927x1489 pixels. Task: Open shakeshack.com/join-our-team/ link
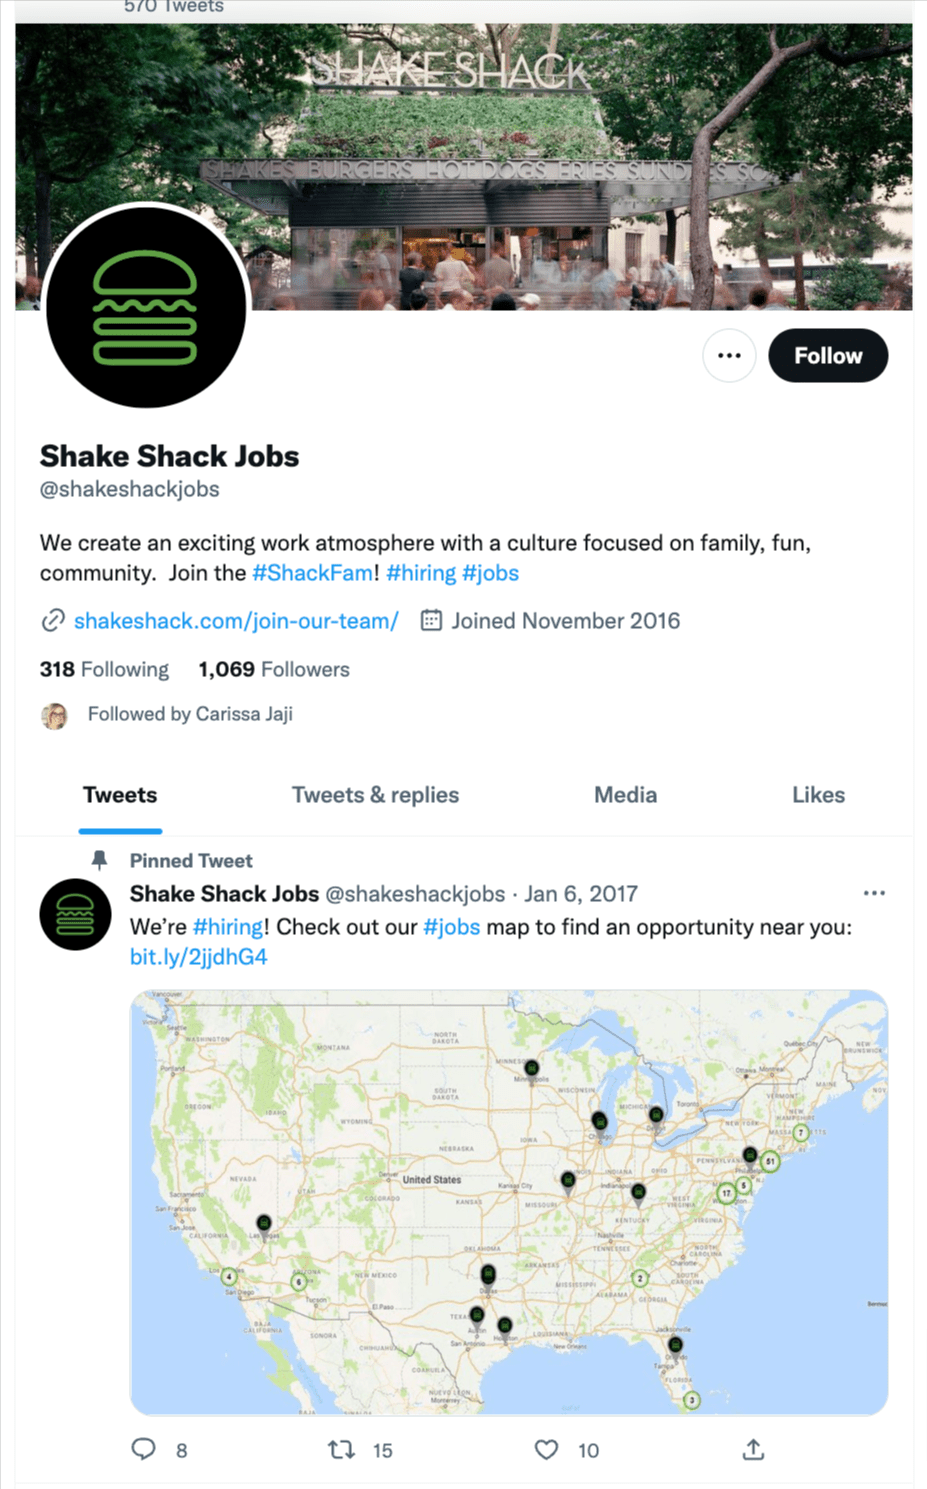pos(235,620)
